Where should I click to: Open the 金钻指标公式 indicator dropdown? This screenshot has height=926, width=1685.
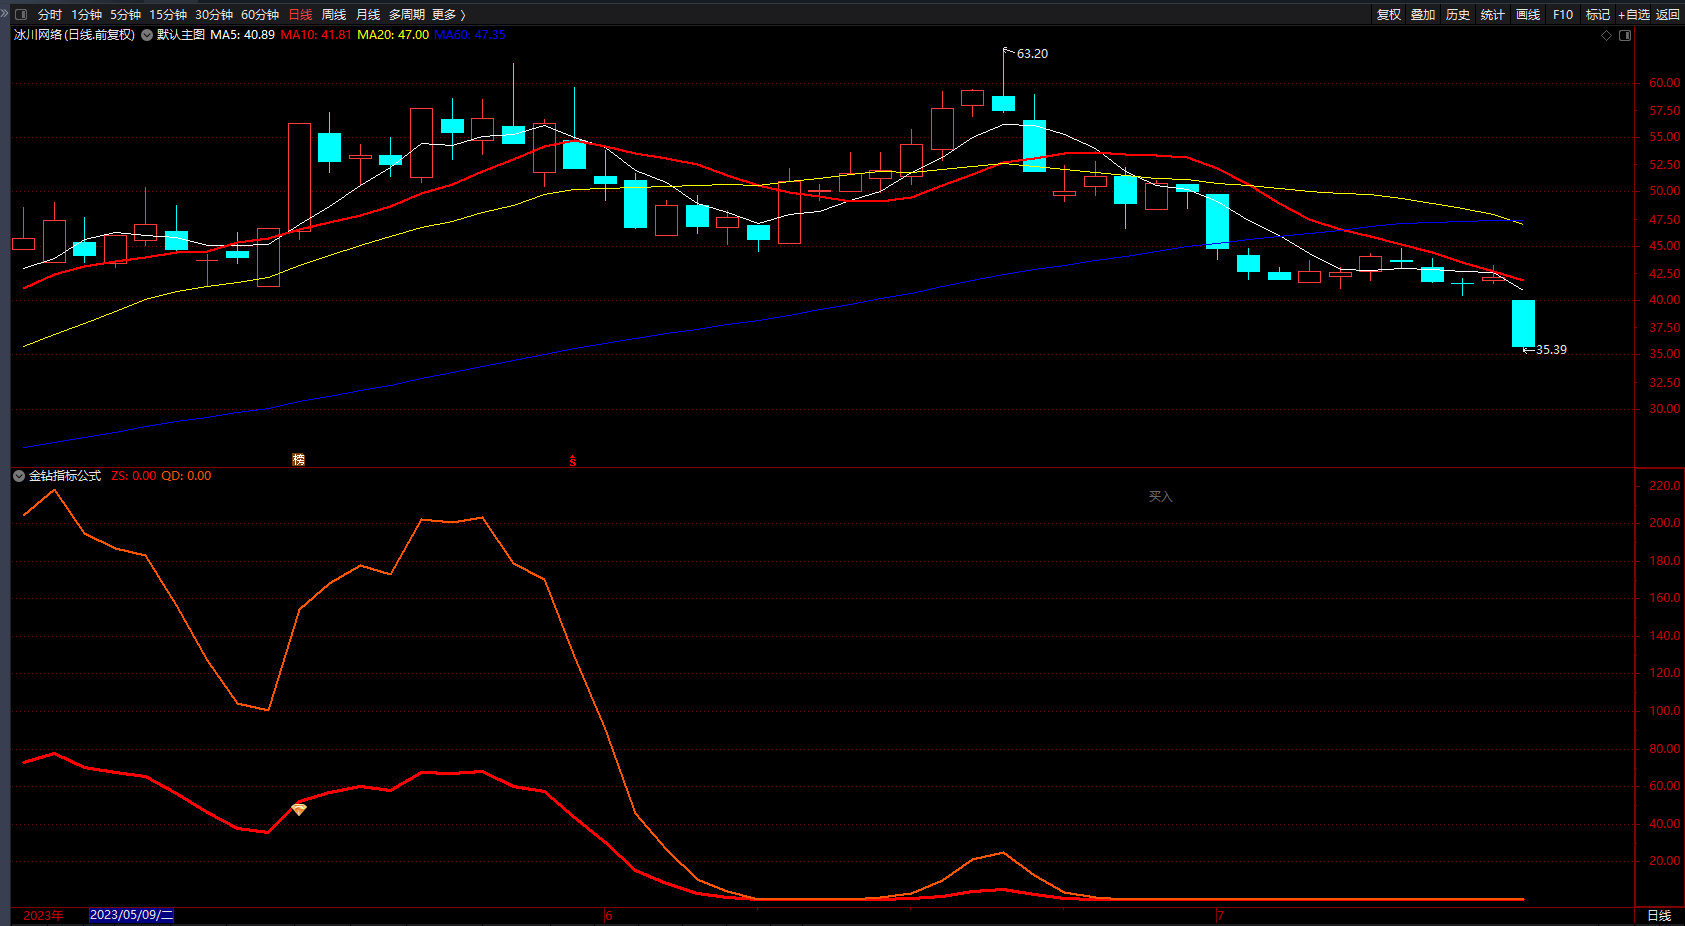19,476
